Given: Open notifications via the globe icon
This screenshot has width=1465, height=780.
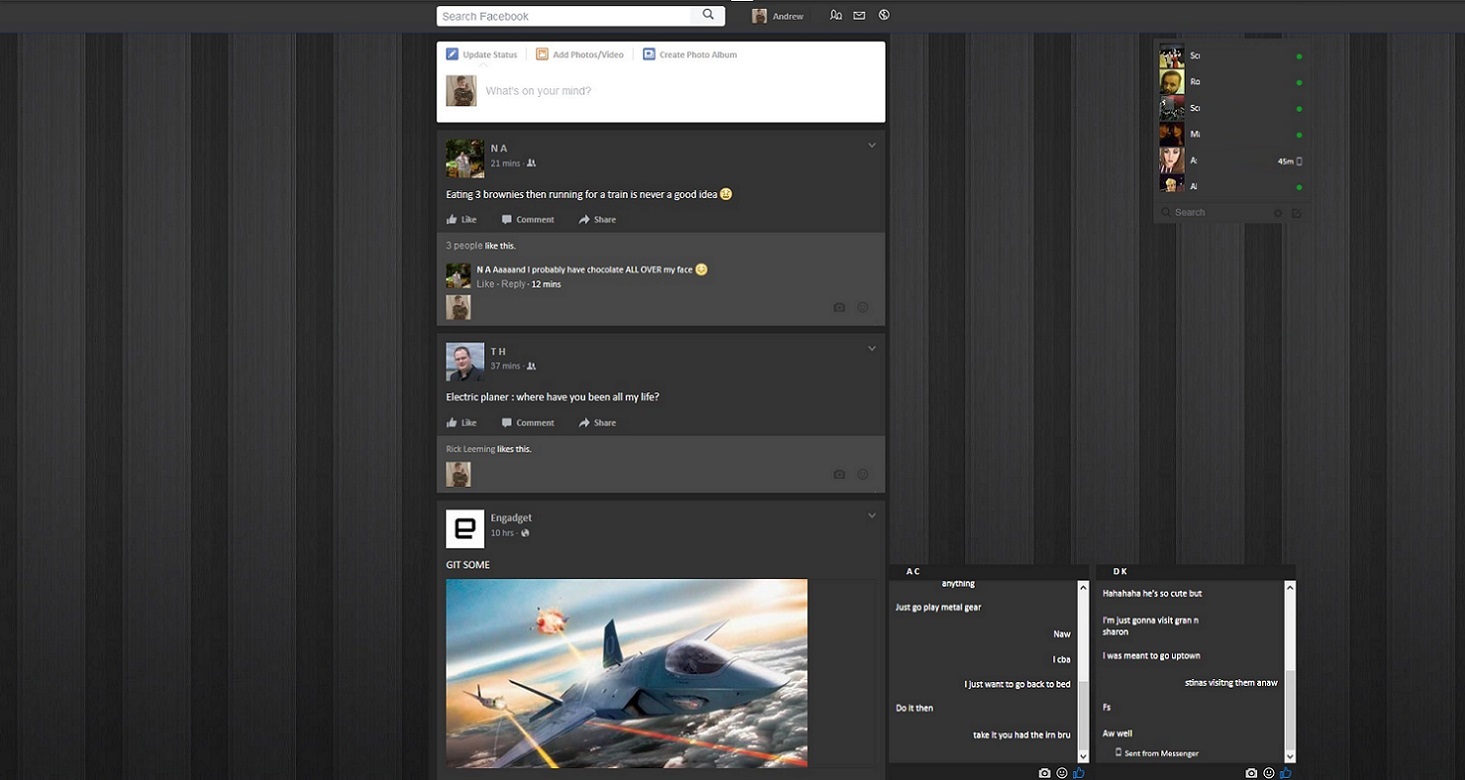Looking at the screenshot, I should [882, 15].
